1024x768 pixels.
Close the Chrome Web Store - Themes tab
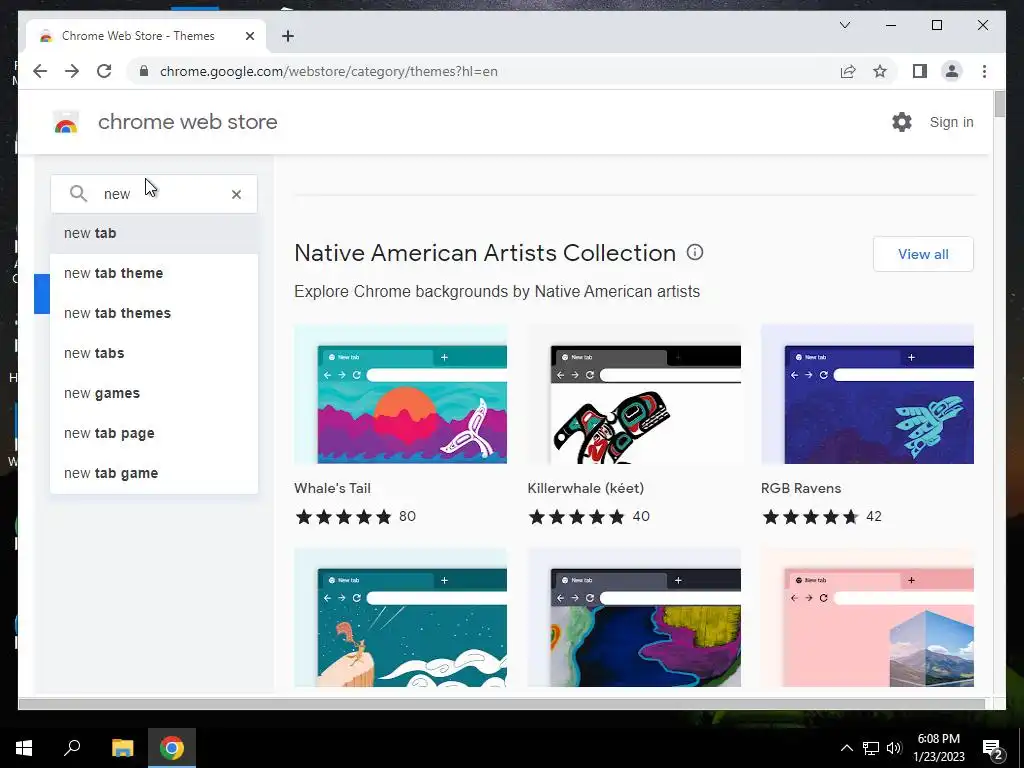click(x=249, y=36)
